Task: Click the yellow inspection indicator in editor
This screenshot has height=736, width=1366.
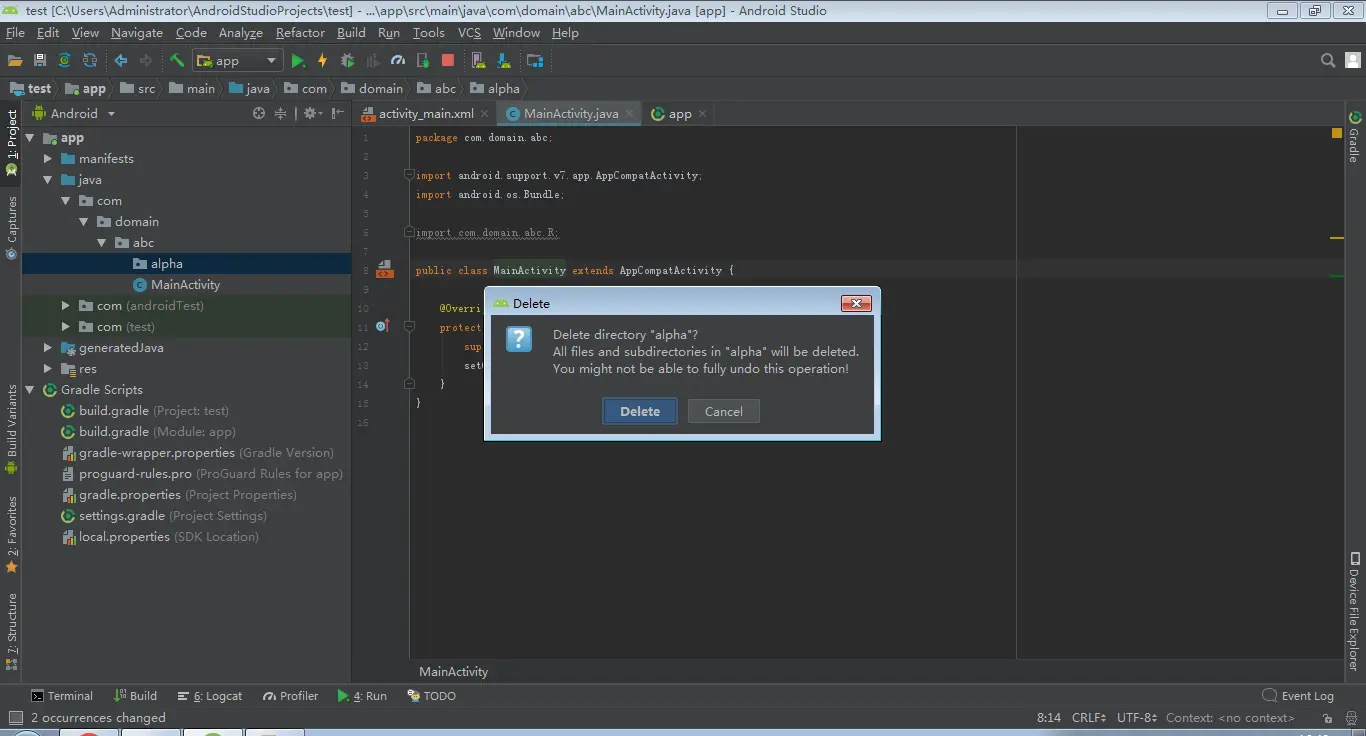Action: tap(1337, 133)
